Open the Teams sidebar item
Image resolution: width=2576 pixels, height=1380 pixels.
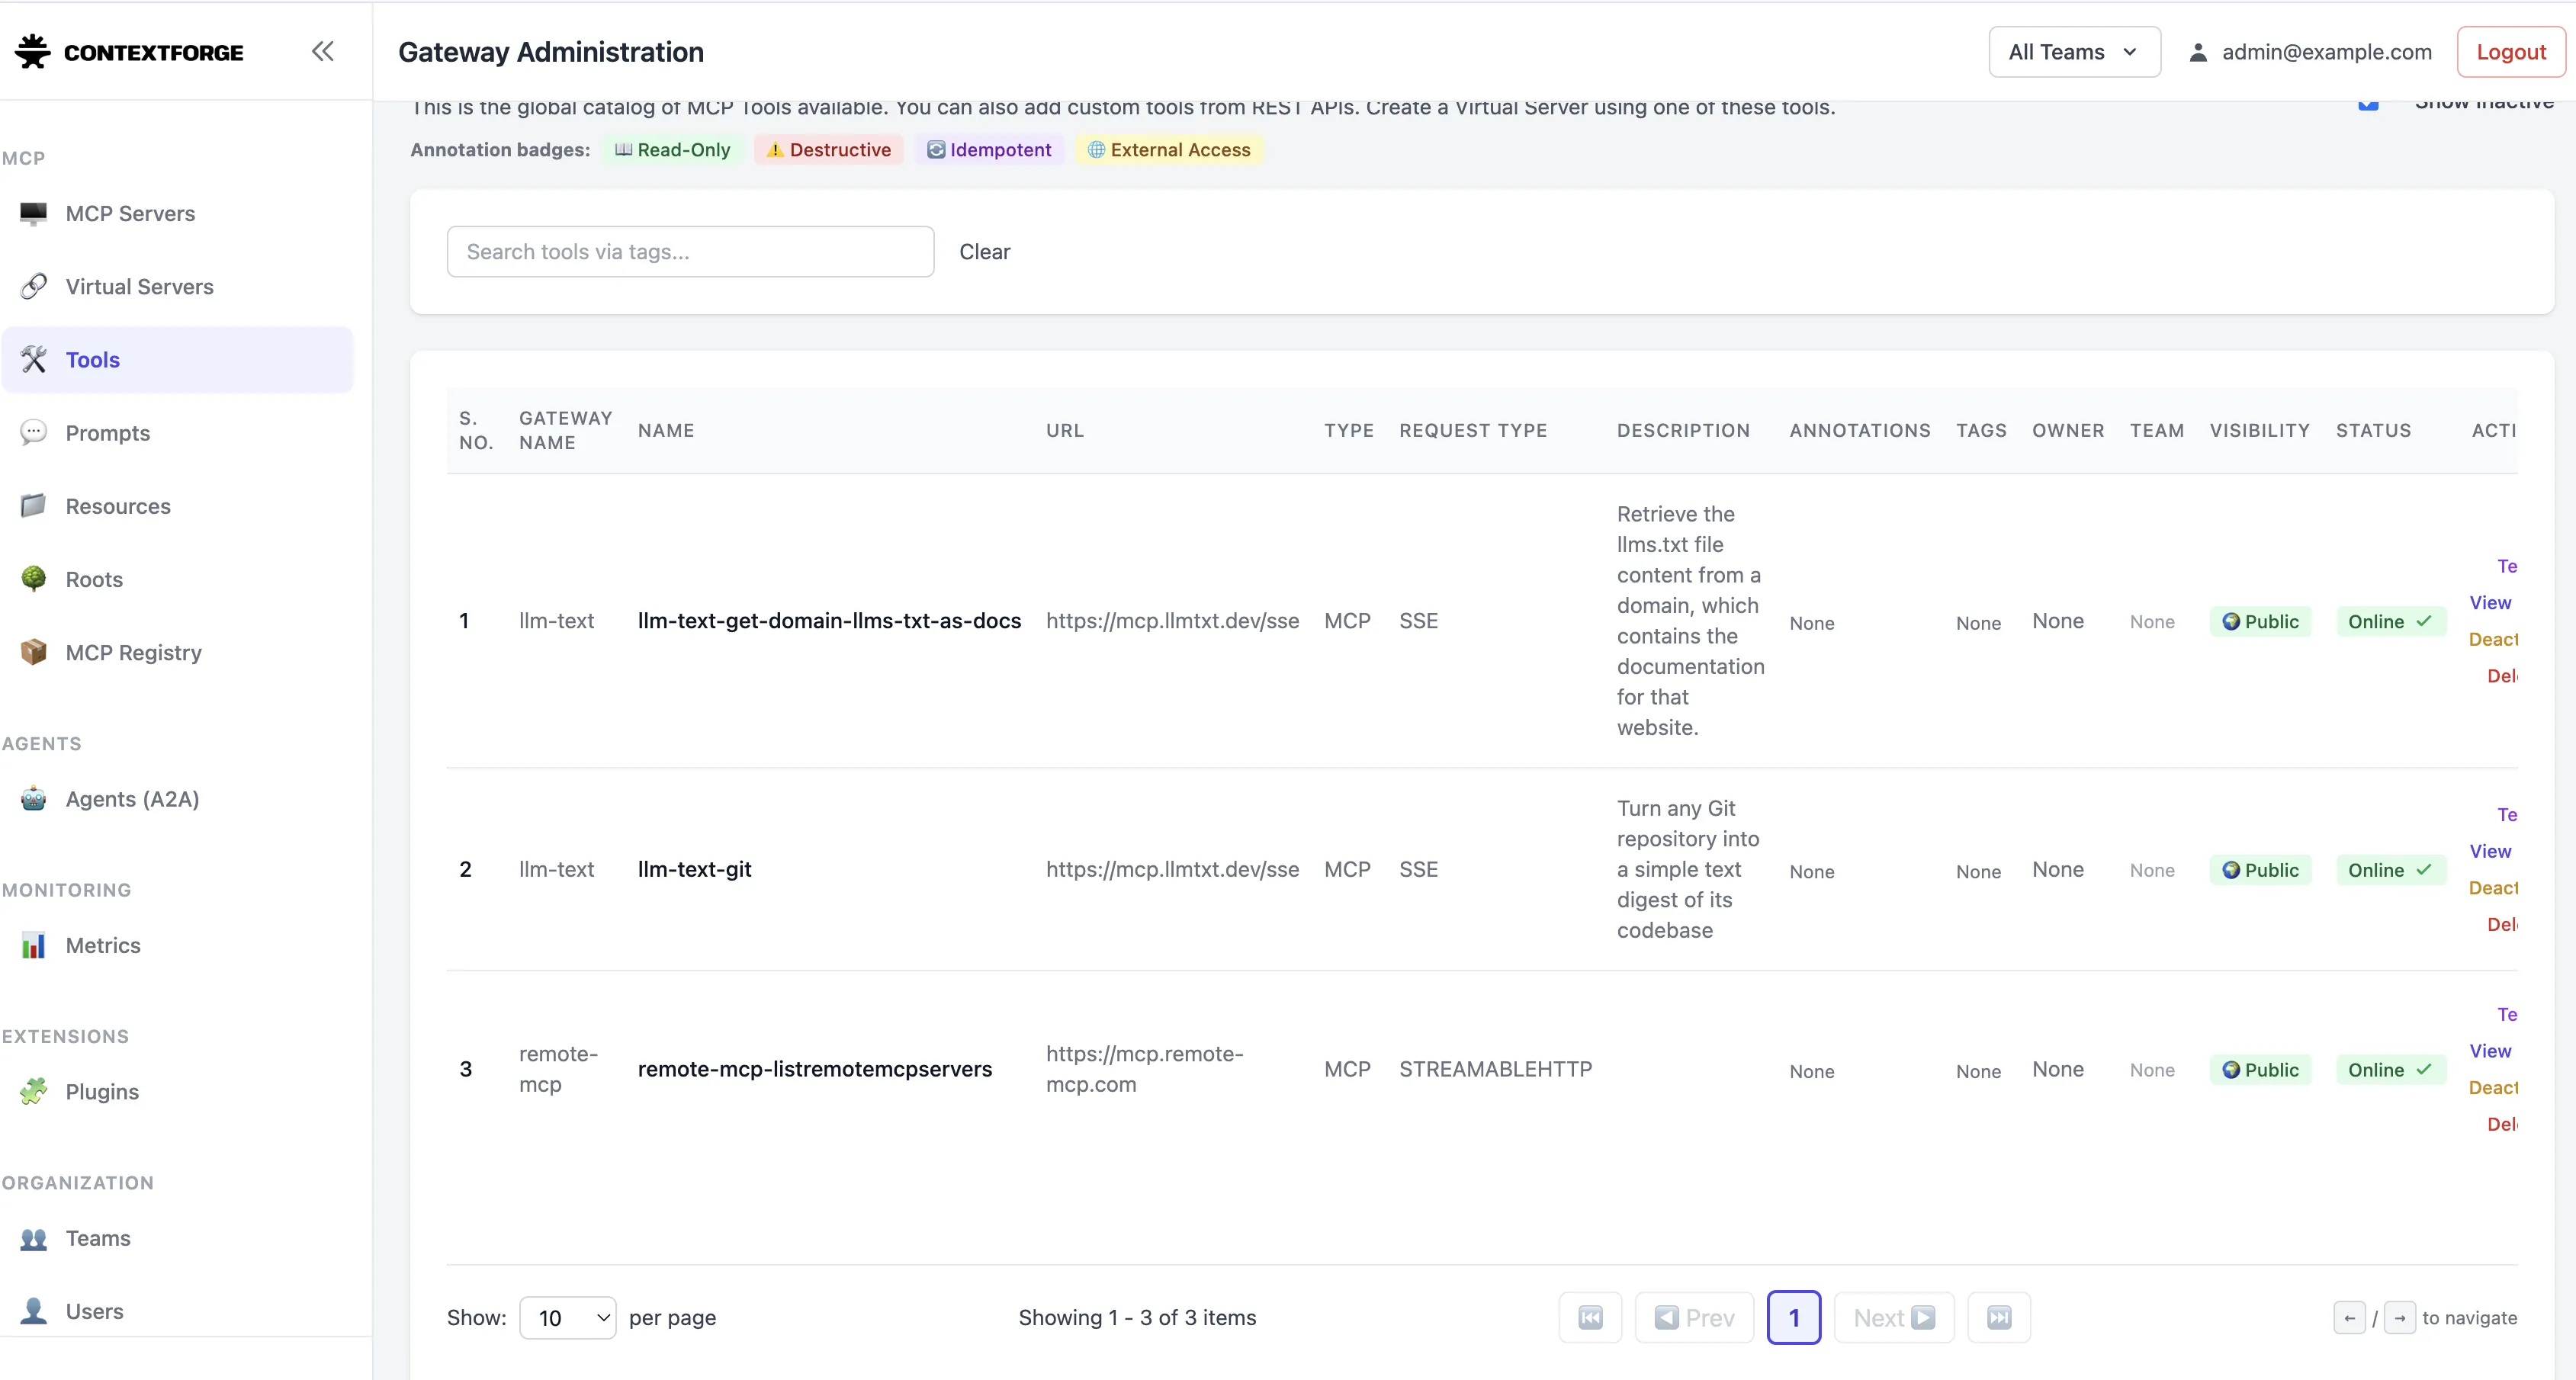pyautogui.click(x=98, y=1238)
